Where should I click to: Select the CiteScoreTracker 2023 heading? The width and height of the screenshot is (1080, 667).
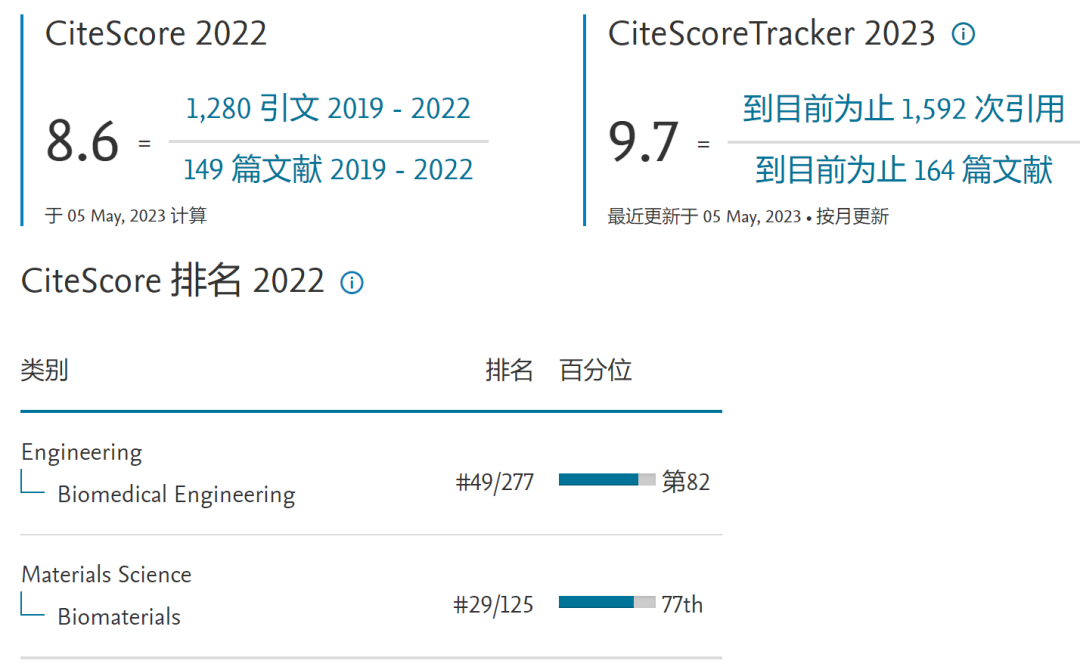click(x=771, y=34)
